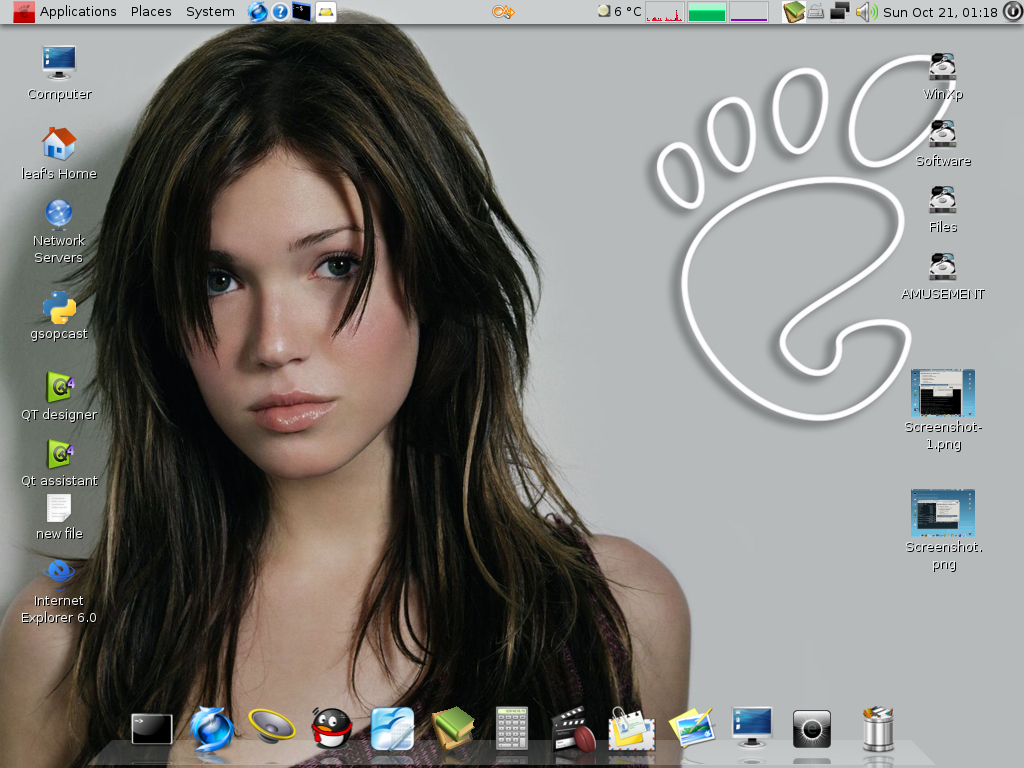Launch QQ penguin messenger from dock
This screenshot has width=1024, height=768.
point(332,728)
